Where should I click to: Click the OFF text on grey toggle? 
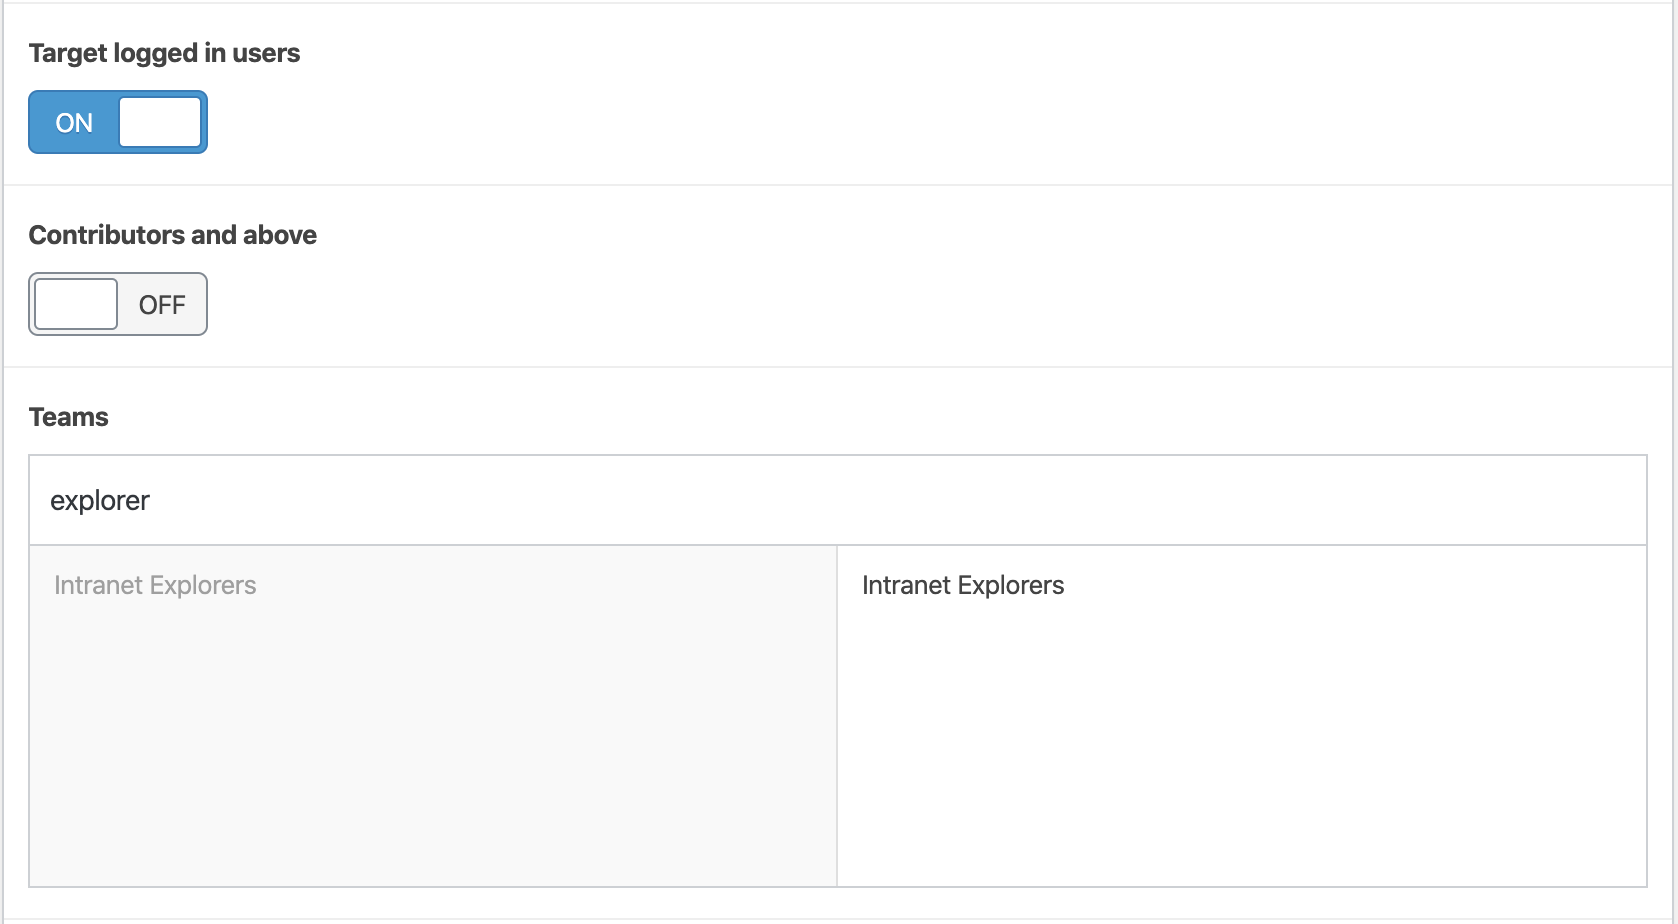pos(162,305)
